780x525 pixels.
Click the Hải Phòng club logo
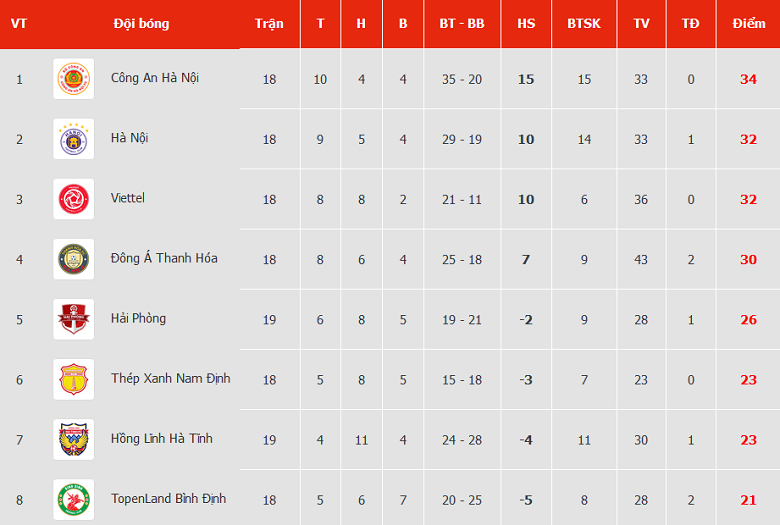(73, 319)
